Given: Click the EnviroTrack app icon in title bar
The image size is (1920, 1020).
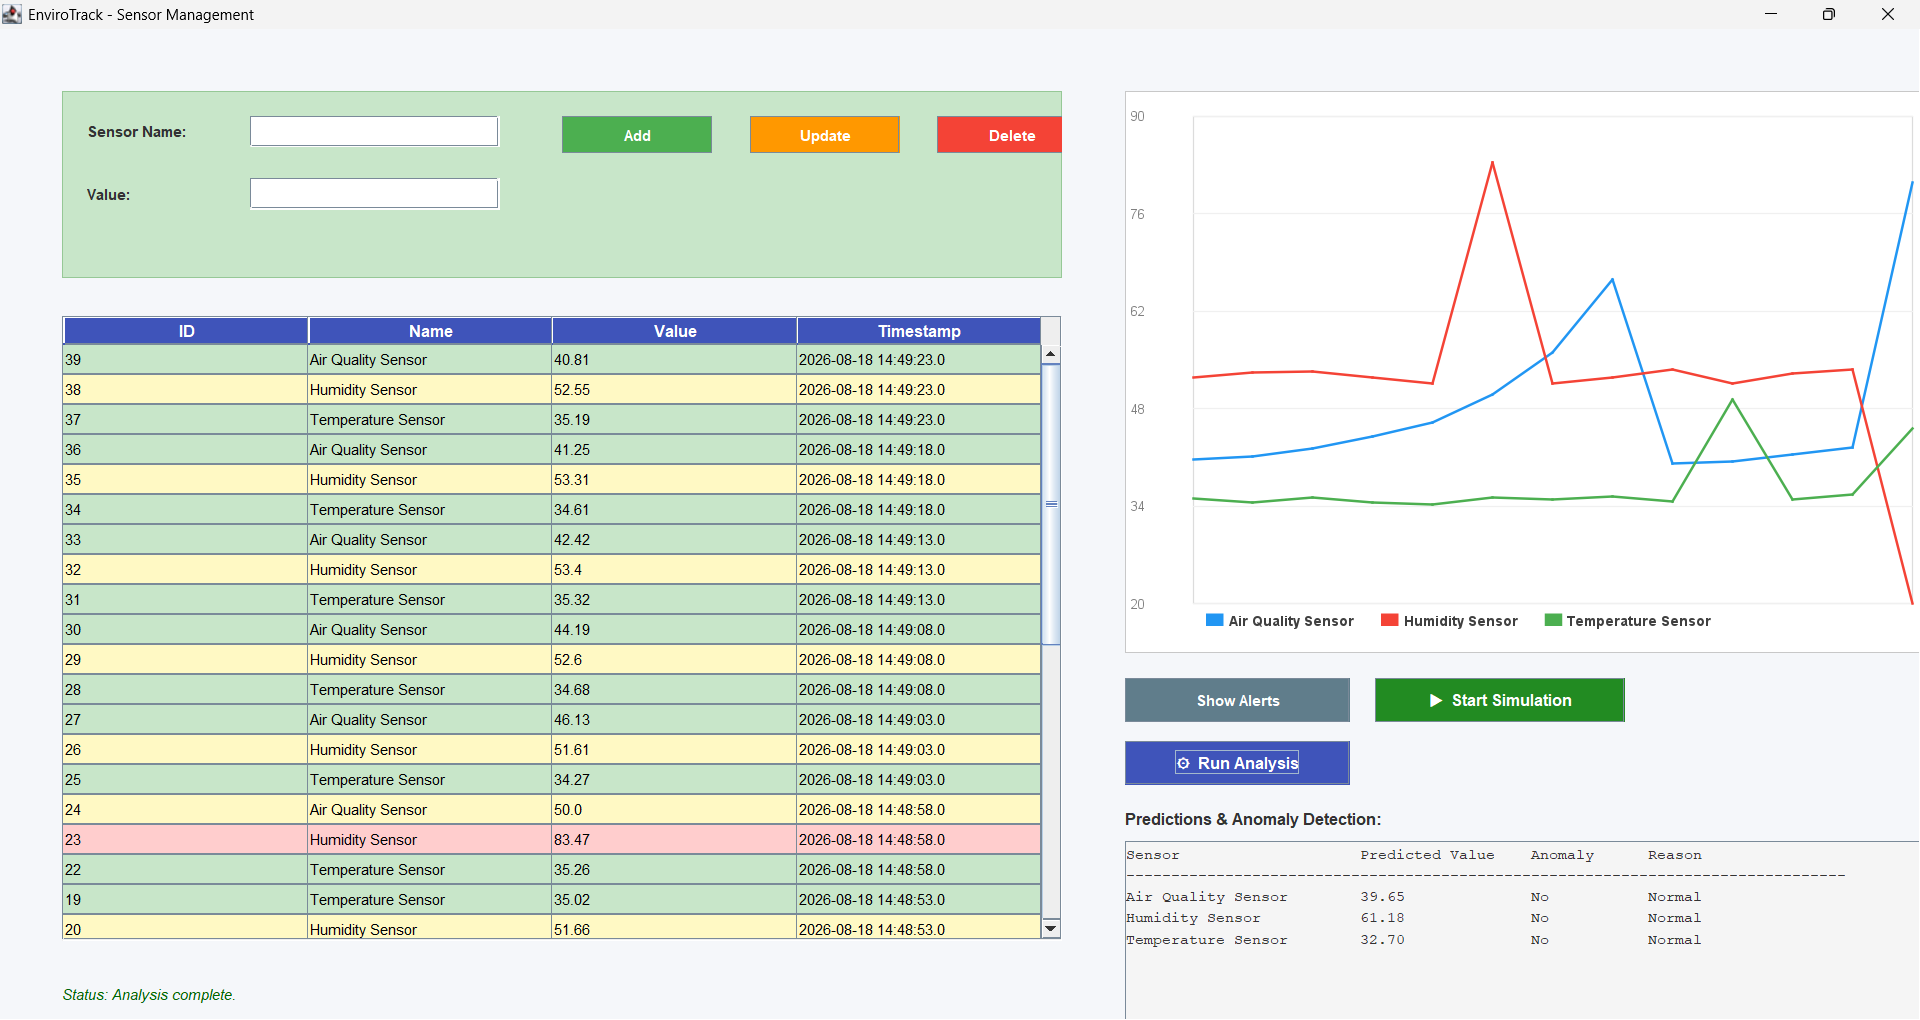Looking at the screenshot, I should click(x=12, y=14).
